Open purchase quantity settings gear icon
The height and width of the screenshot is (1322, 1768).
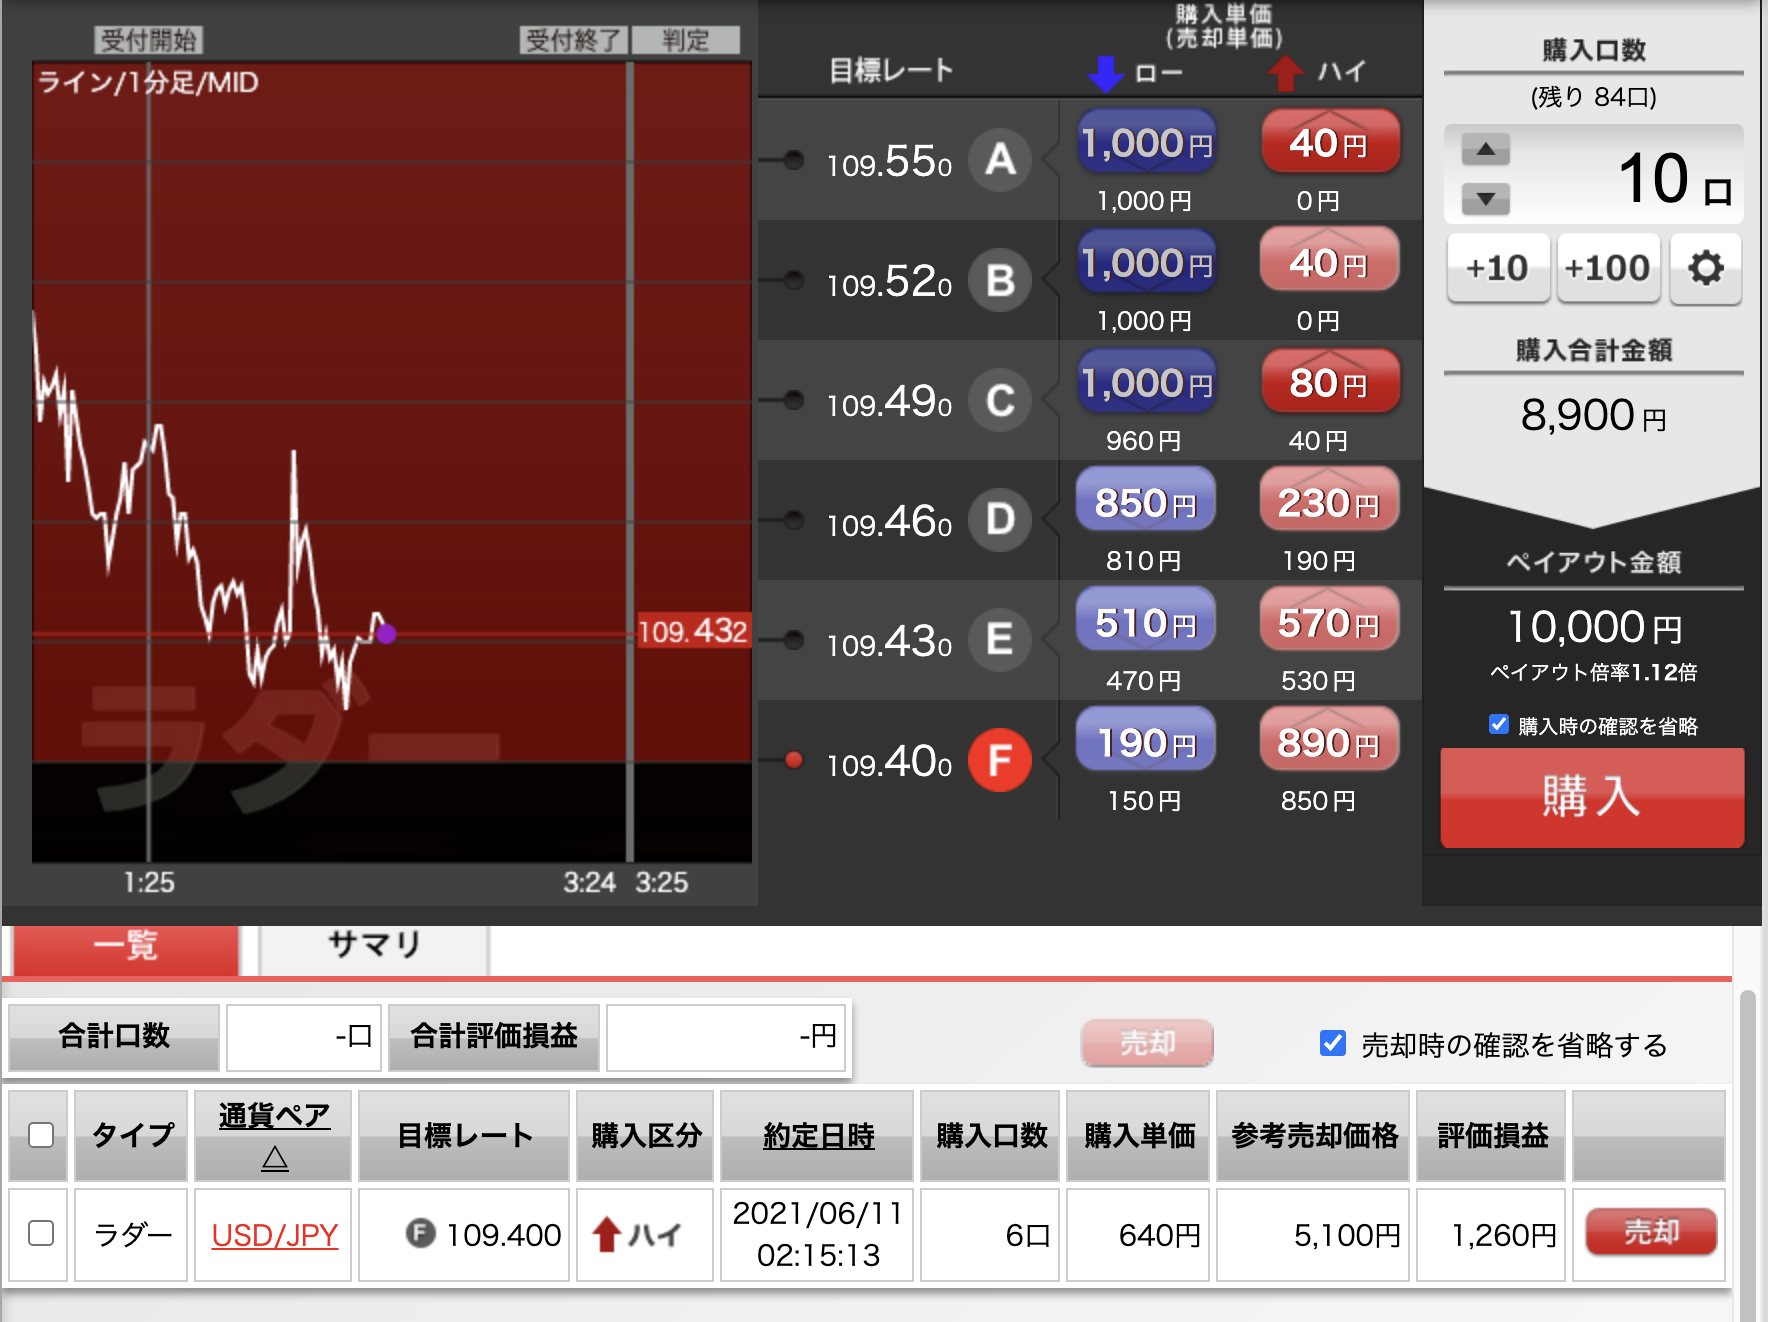(1705, 268)
